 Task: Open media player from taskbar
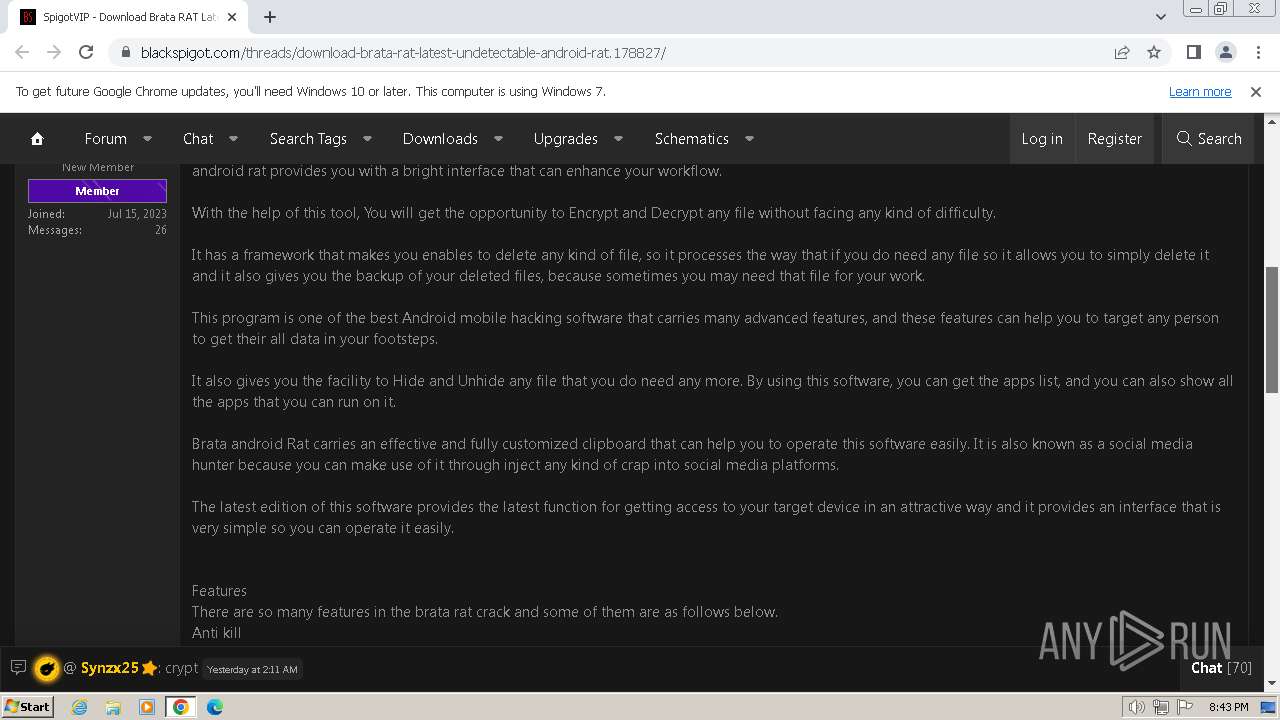pos(147,707)
